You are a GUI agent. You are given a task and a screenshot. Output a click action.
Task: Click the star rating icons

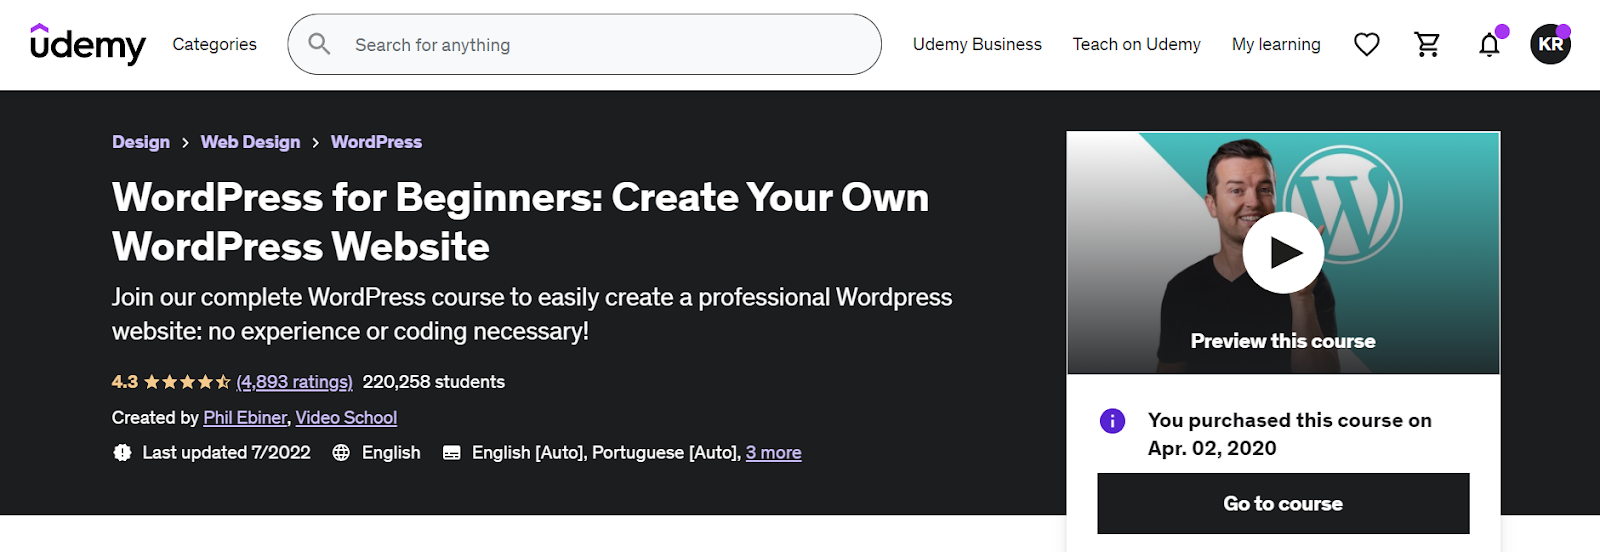(x=187, y=382)
